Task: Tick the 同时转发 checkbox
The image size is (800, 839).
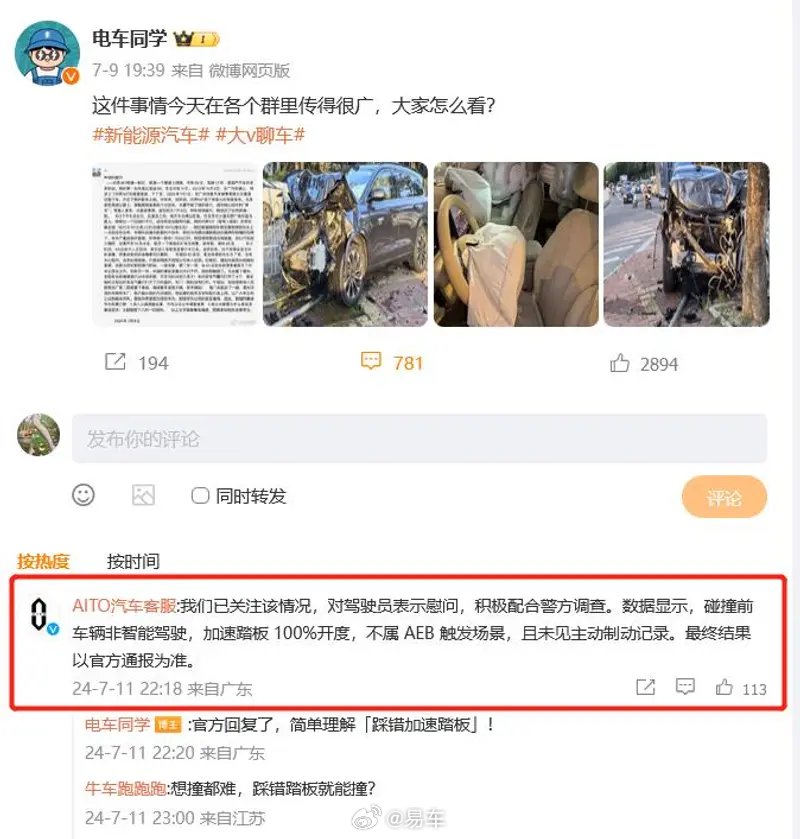Action: [x=200, y=495]
